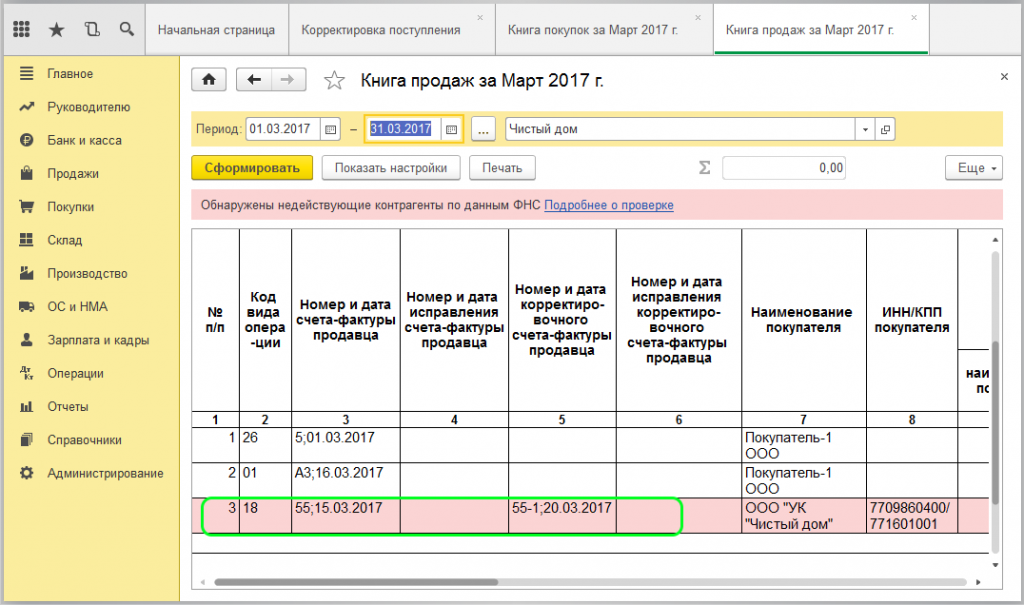Open calendar picker for start date
This screenshot has height=605, width=1024.
[331, 129]
